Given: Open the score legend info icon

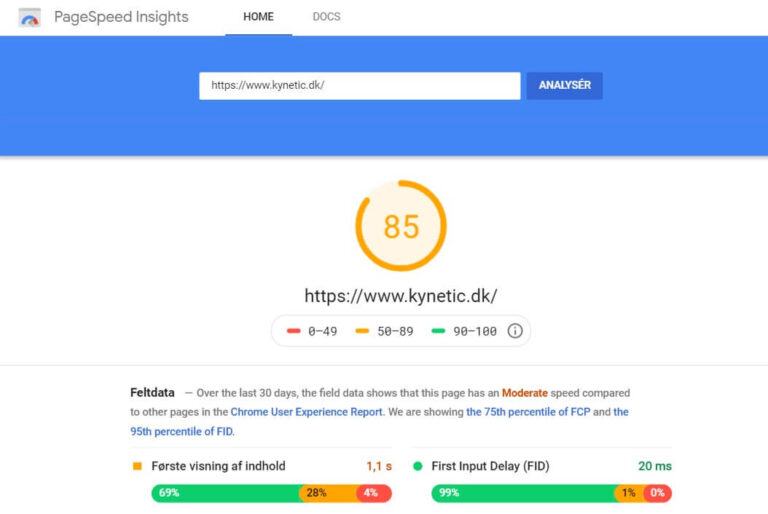Looking at the screenshot, I should click(x=515, y=331).
